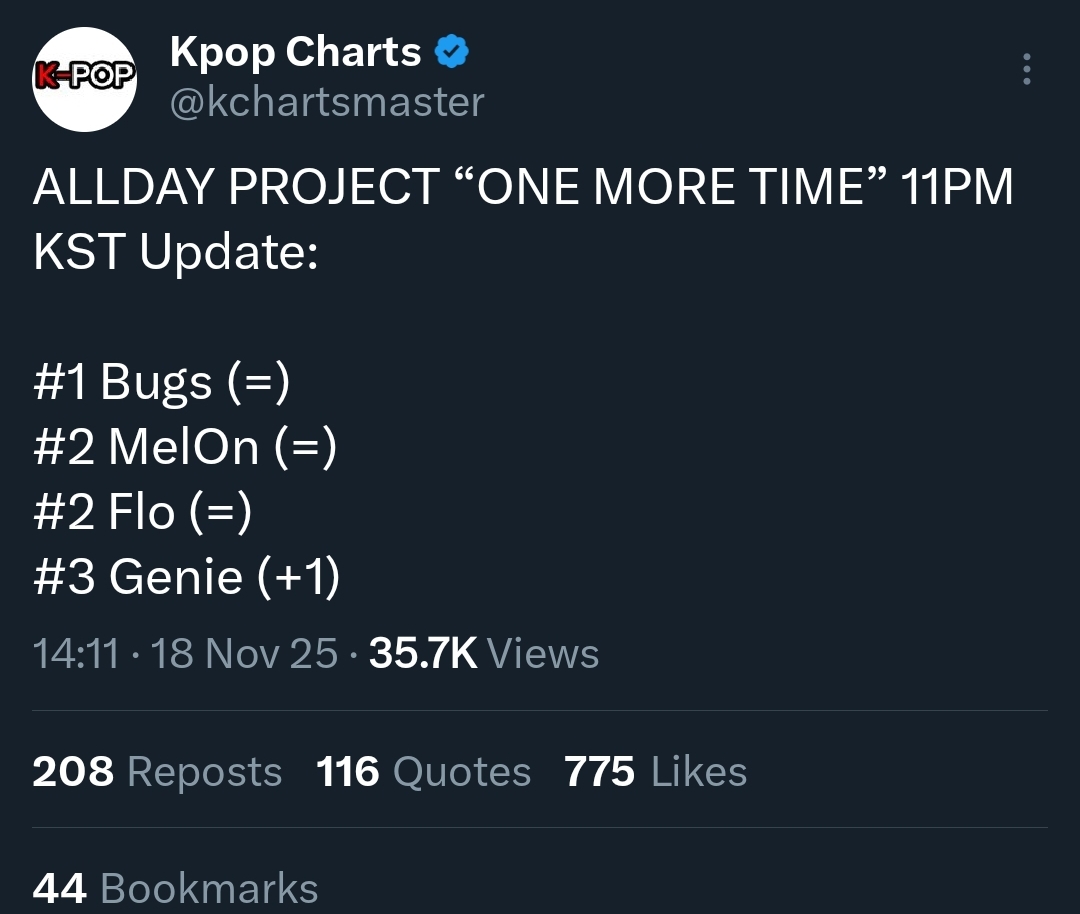Click the "KST Update:" text
The image size is (1080, 914).
click(x=175, y=253)
